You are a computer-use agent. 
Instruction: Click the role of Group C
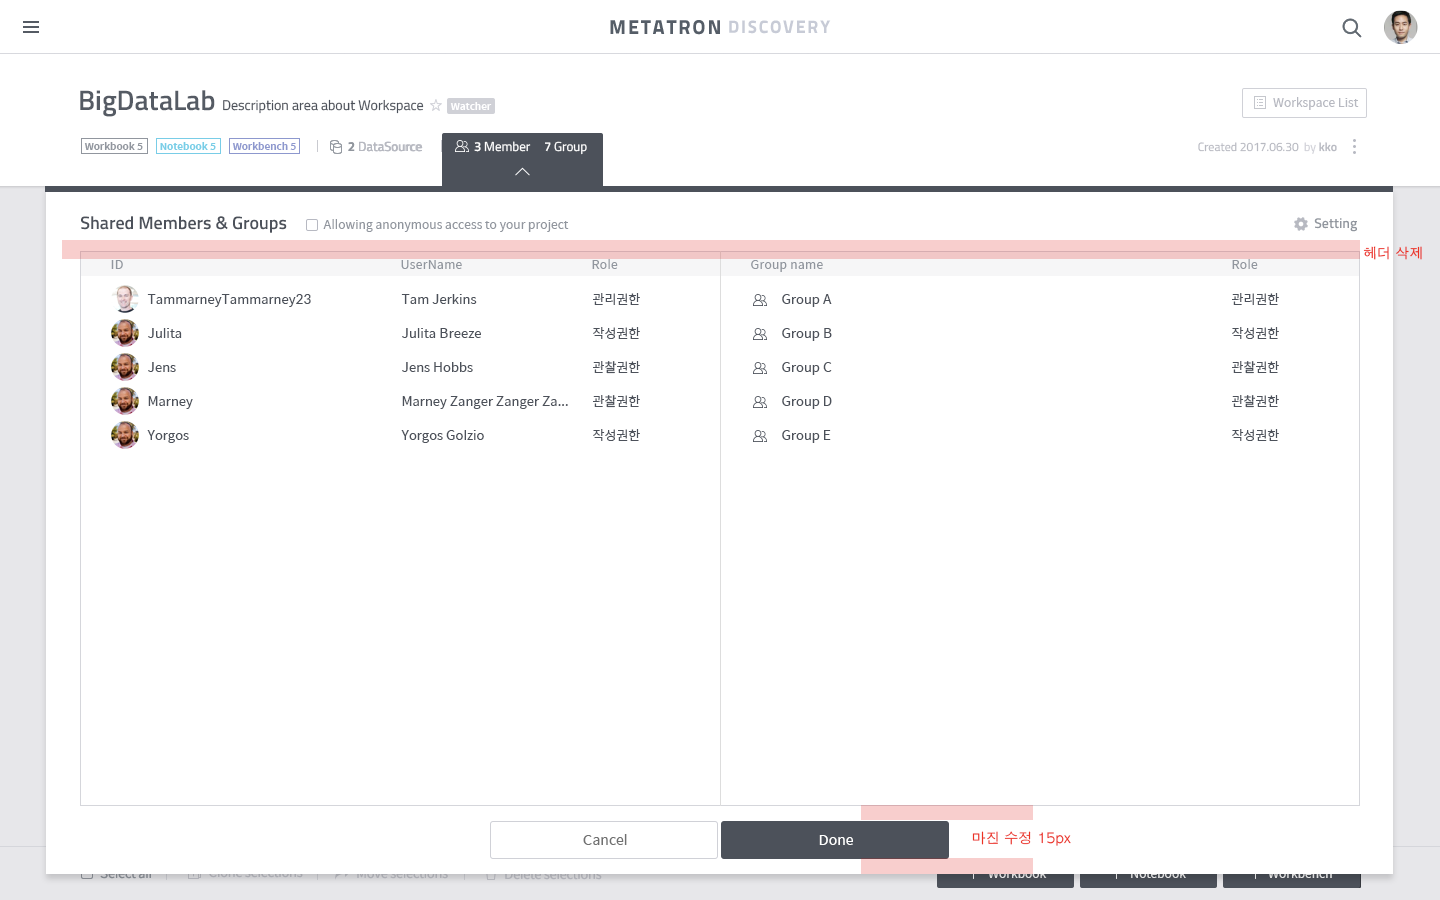point(1255,367)
